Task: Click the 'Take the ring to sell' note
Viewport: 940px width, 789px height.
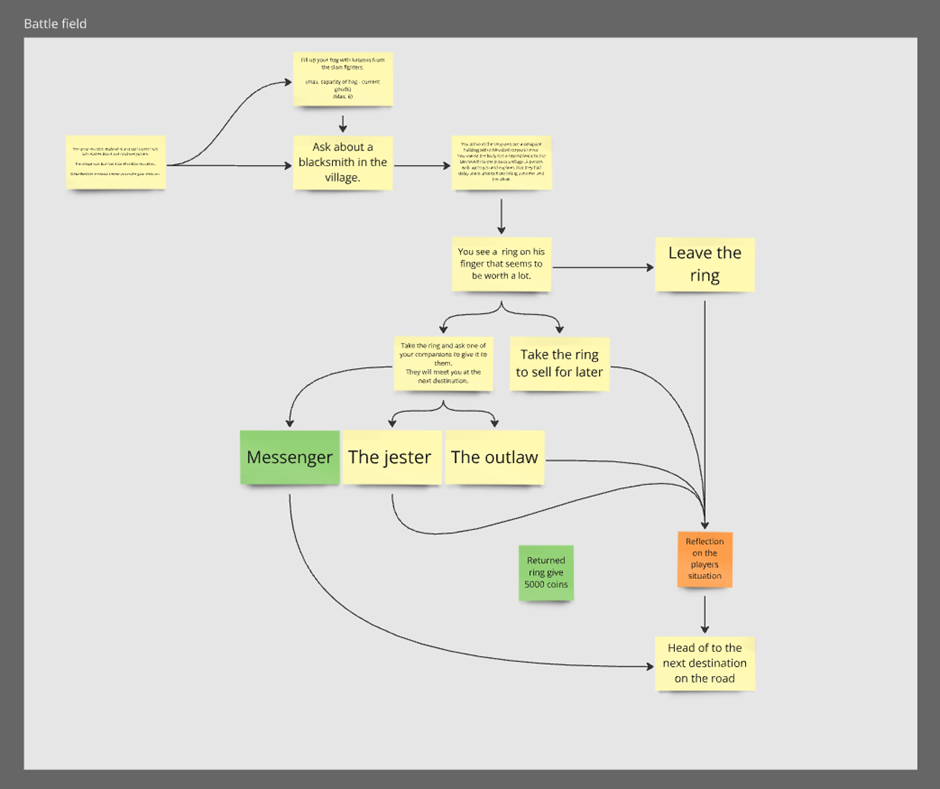Action: click(x=560, y=363)
